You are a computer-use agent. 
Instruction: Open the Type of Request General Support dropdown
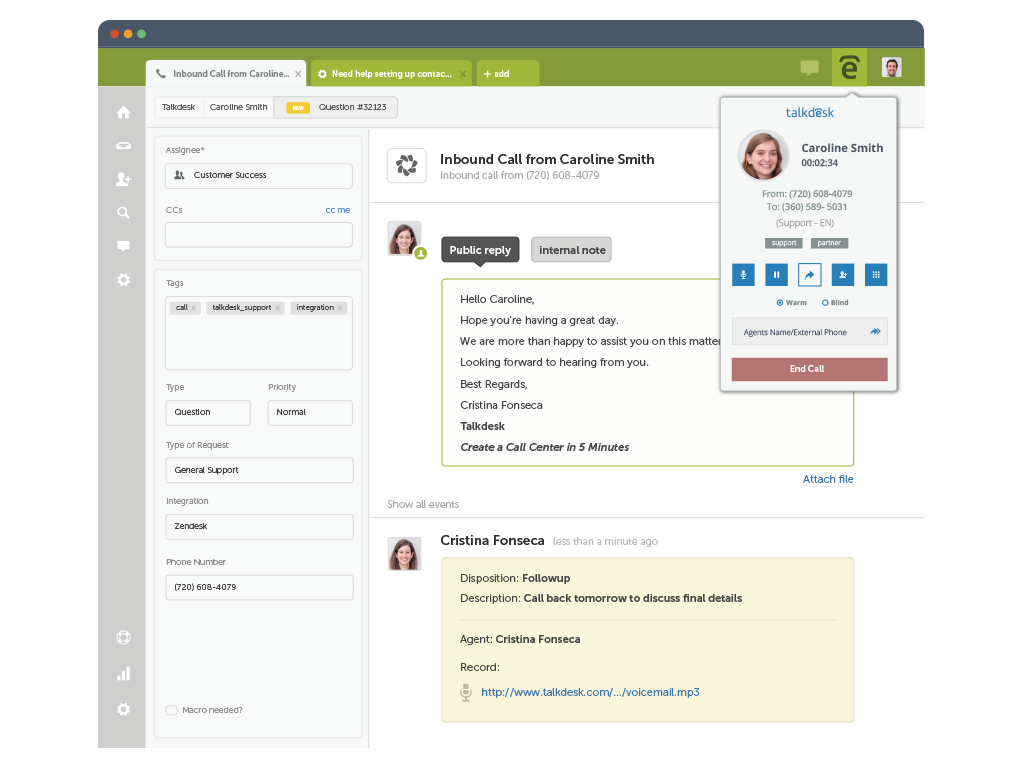(259, 470)
